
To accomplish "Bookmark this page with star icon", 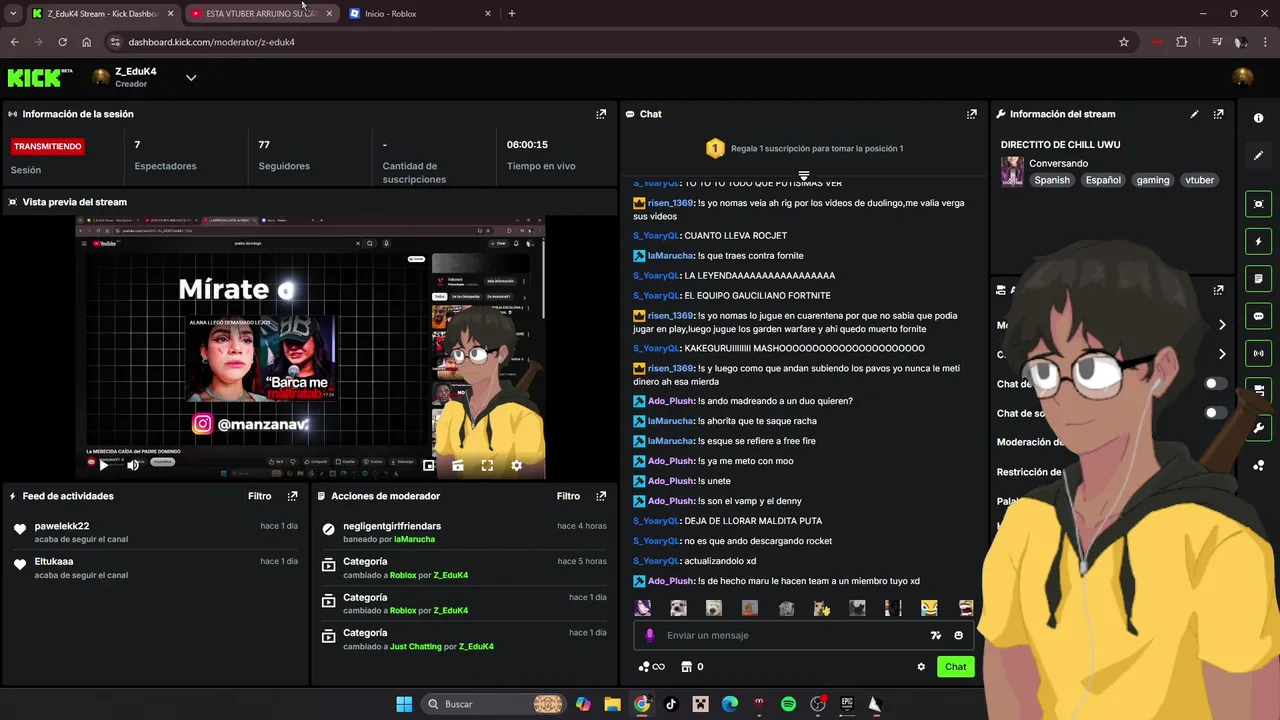I will [1124, 42].
